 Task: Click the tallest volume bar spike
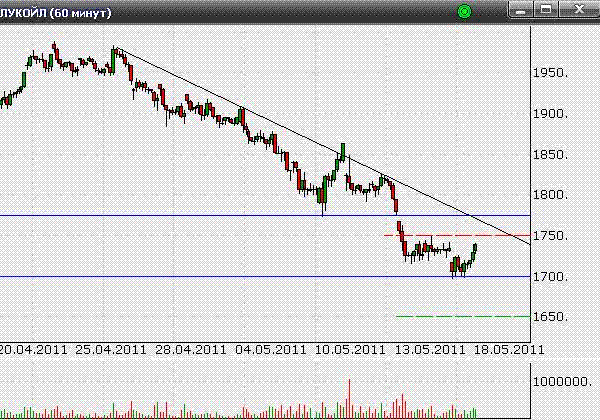[349, 398]
